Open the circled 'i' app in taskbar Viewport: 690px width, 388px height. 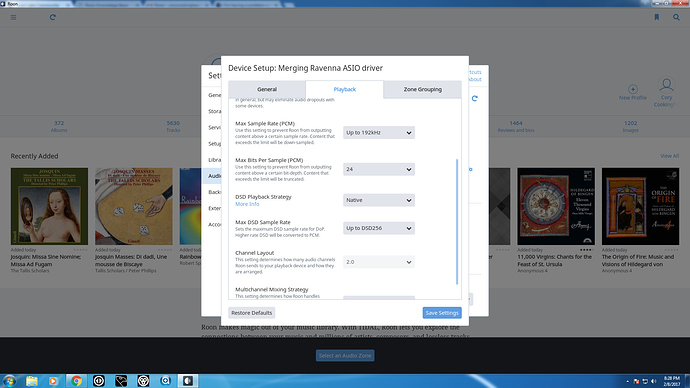point(99,381)
